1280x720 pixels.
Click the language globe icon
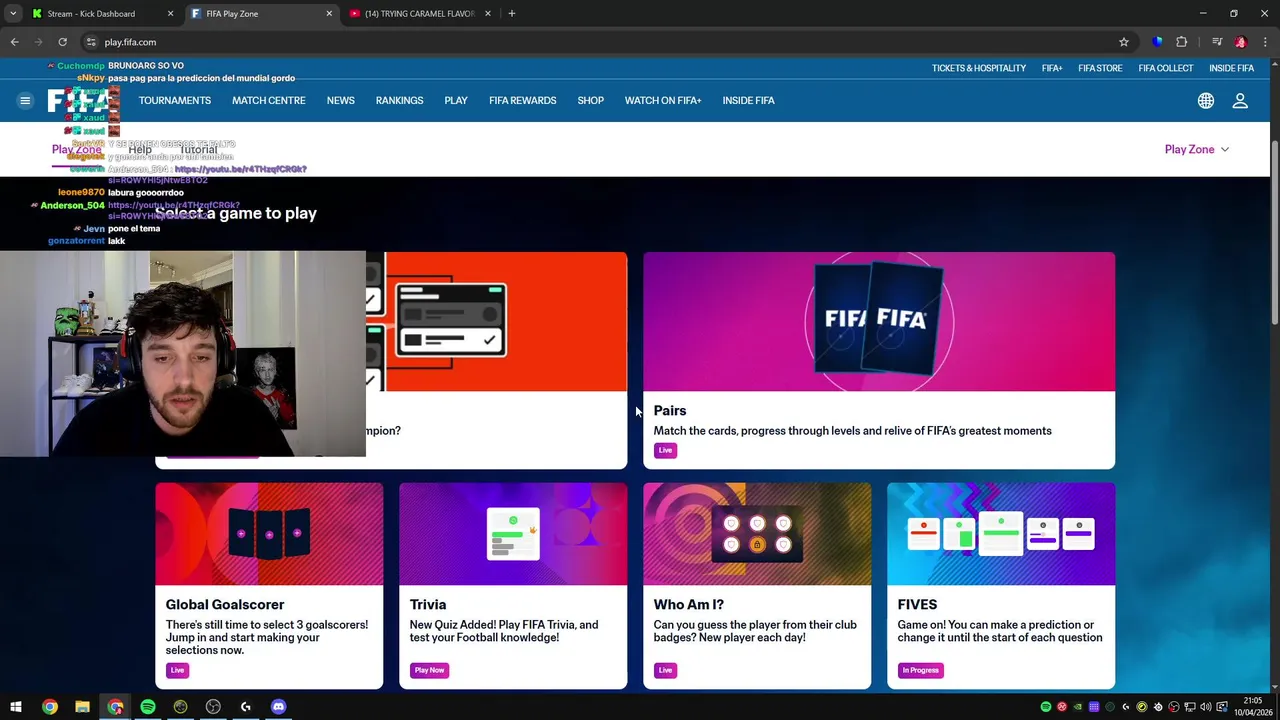(1206, 101)
